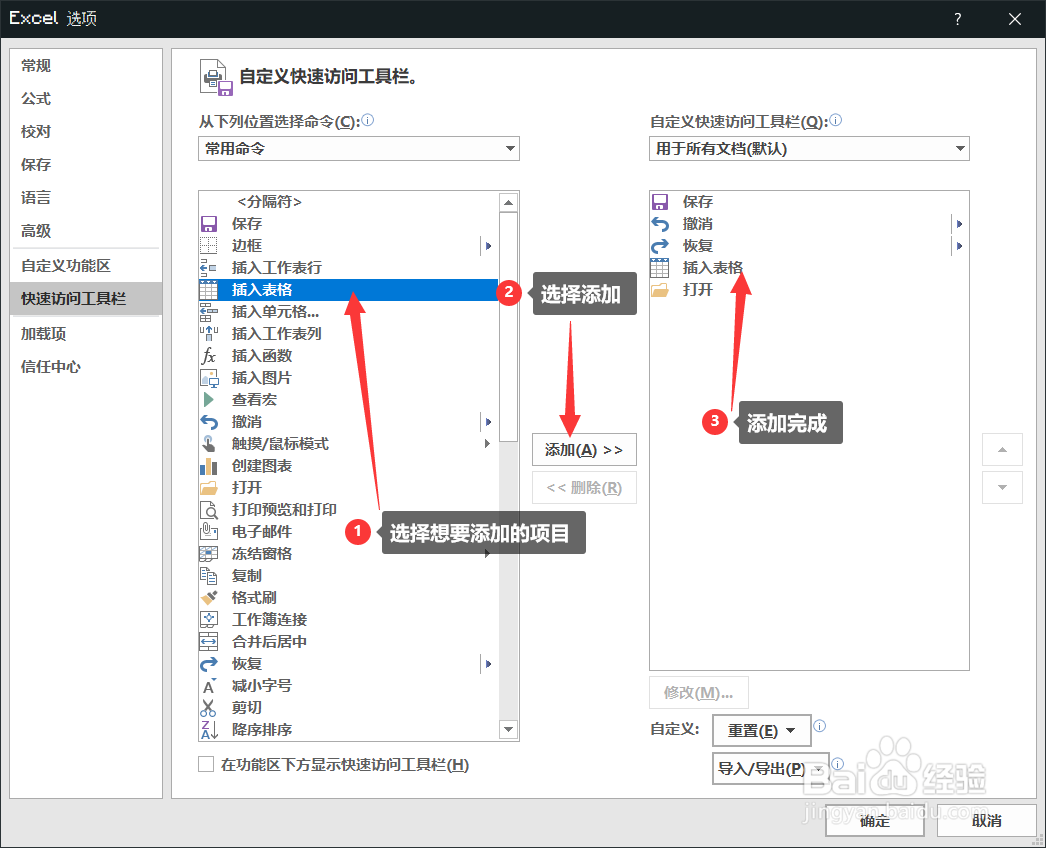
Task: Click the 打开 folder icon in commands list
Action: pos(208,488)
